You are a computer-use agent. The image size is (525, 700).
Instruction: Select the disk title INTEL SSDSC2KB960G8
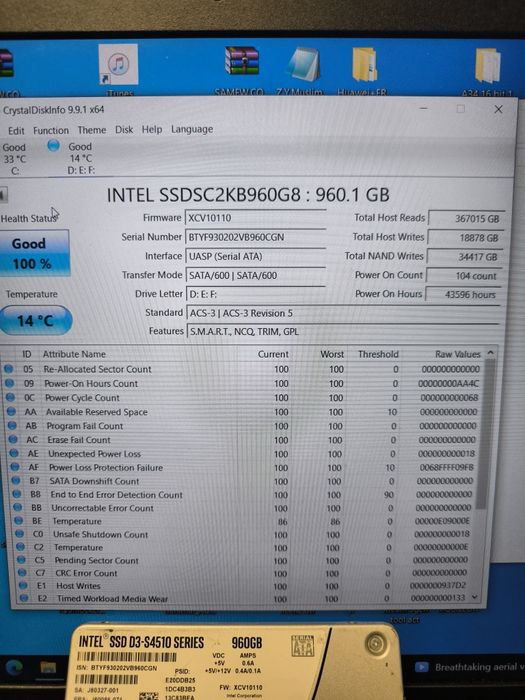coord(248,195)
